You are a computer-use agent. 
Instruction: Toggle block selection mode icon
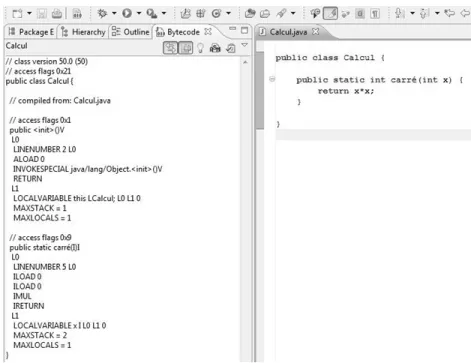click(360, 14)
